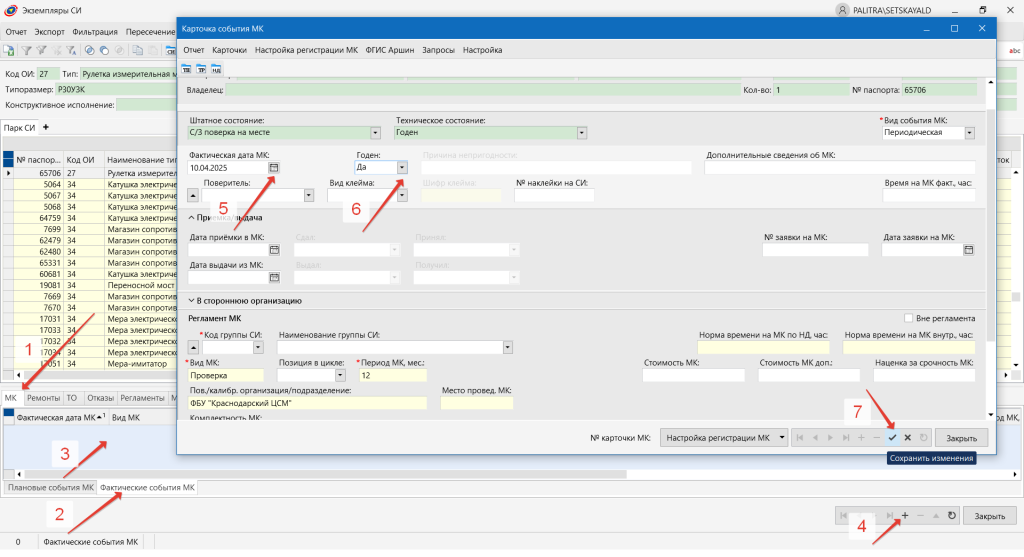Screen dimensions: 1024x557
Task: Switch to the МК tab
Action: [11, 398]
